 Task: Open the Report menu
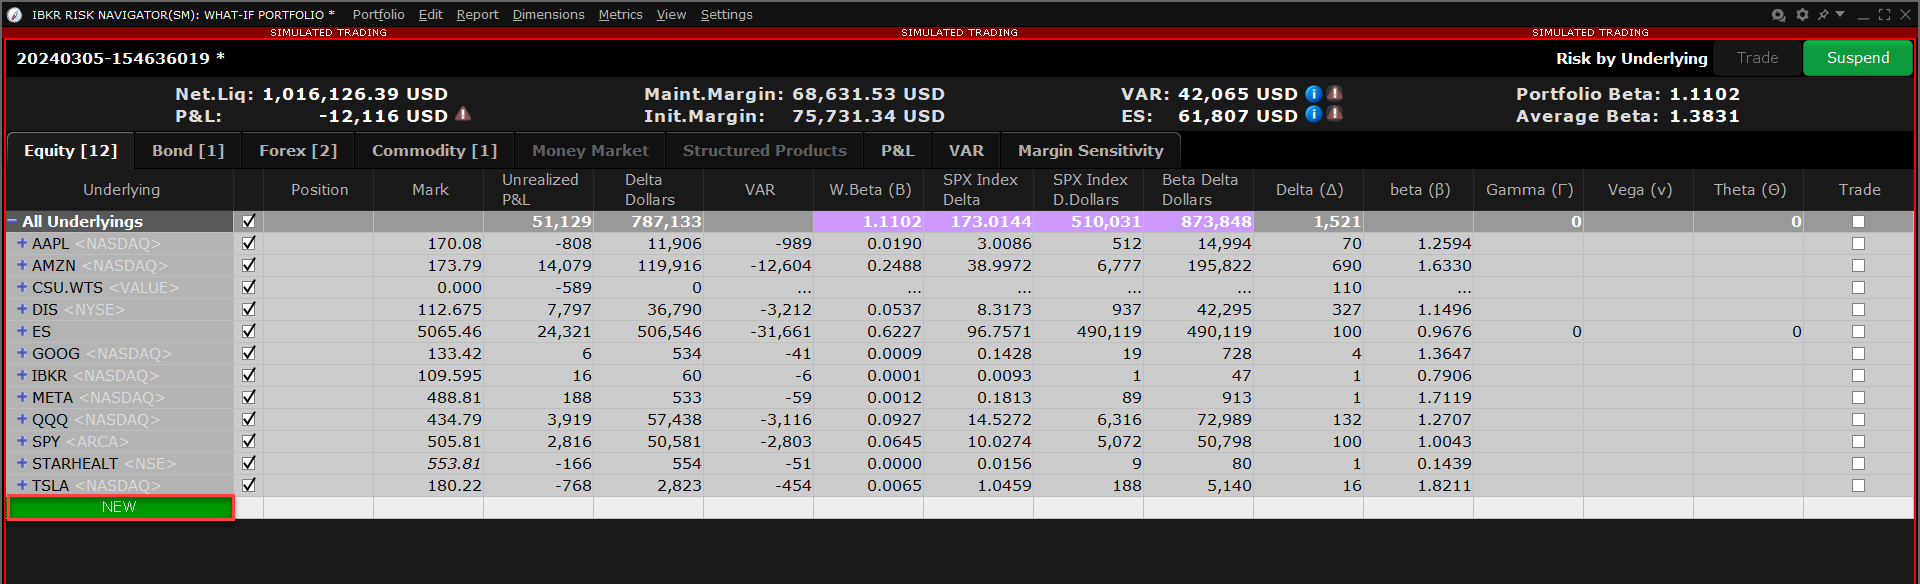477,15
